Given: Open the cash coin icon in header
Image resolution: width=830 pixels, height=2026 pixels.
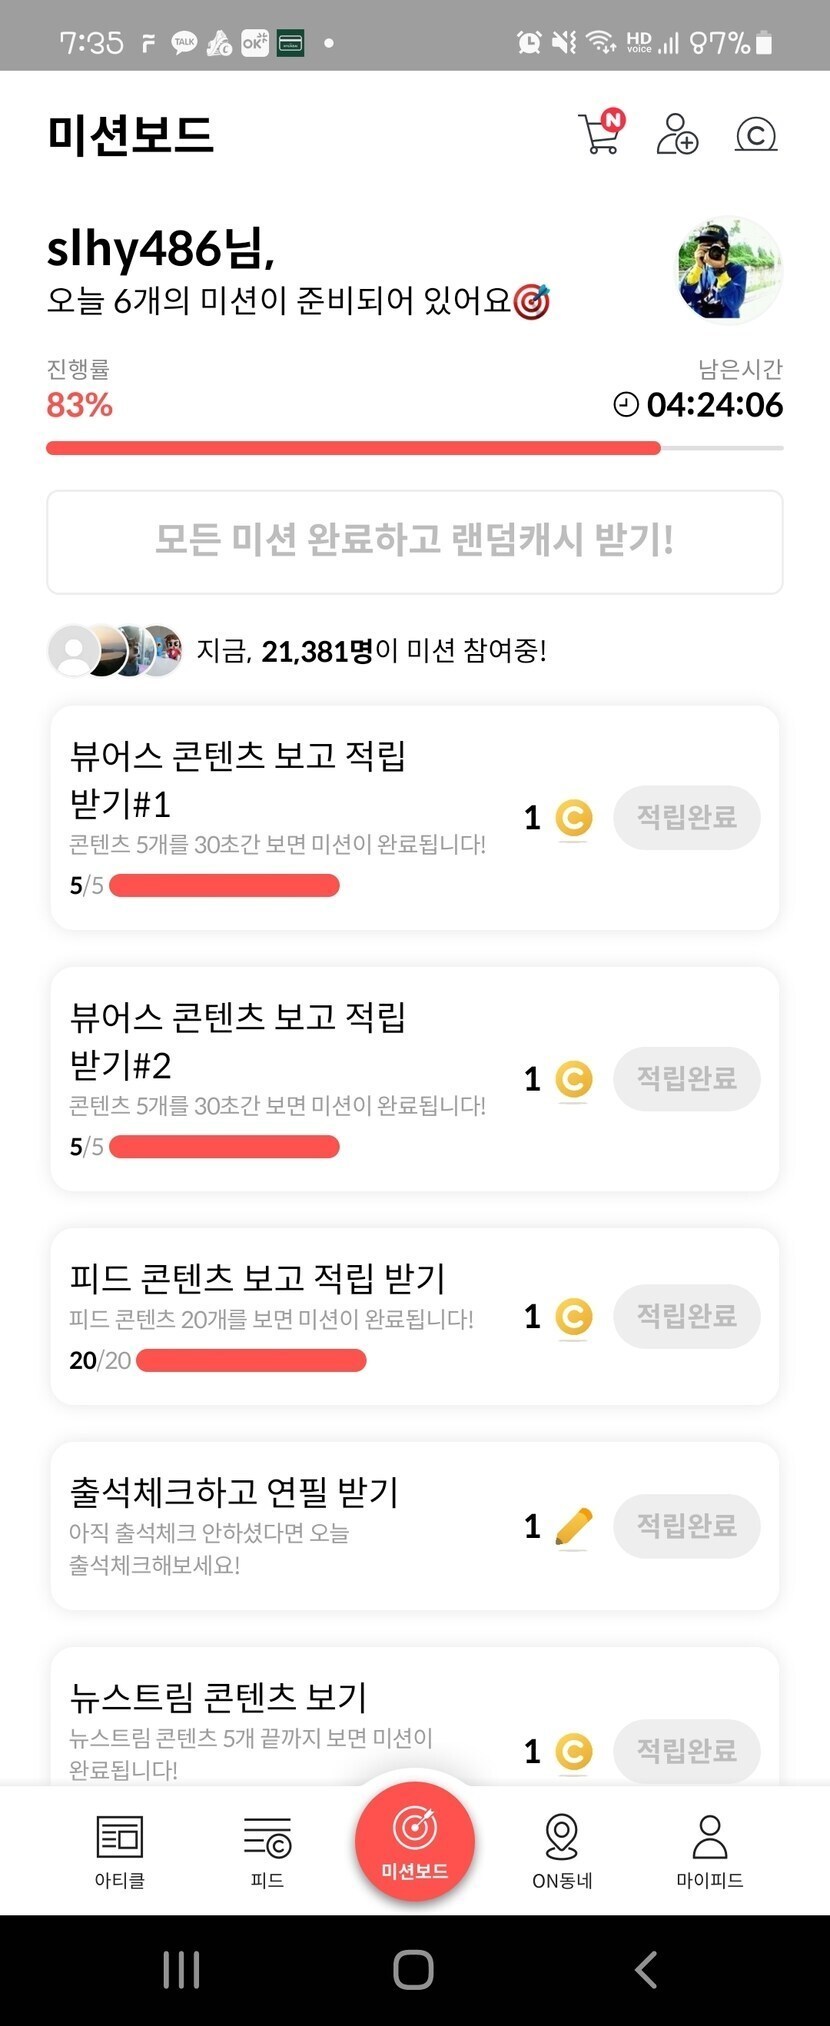Looking at the screenshot, I should click(x=756, y=134).
